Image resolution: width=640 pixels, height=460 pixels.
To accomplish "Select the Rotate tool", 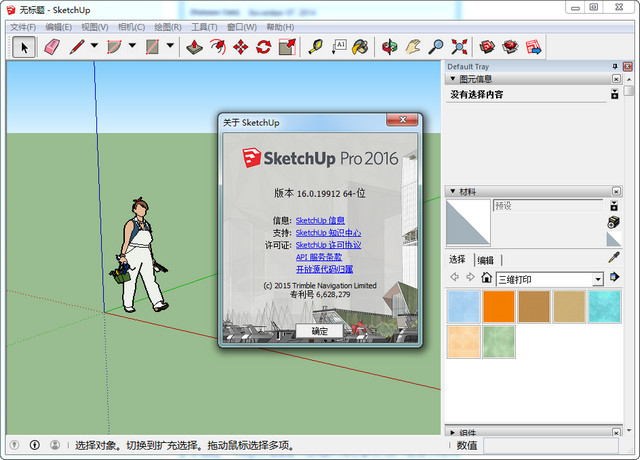I will pyautogui.click(x=264, y=46).
